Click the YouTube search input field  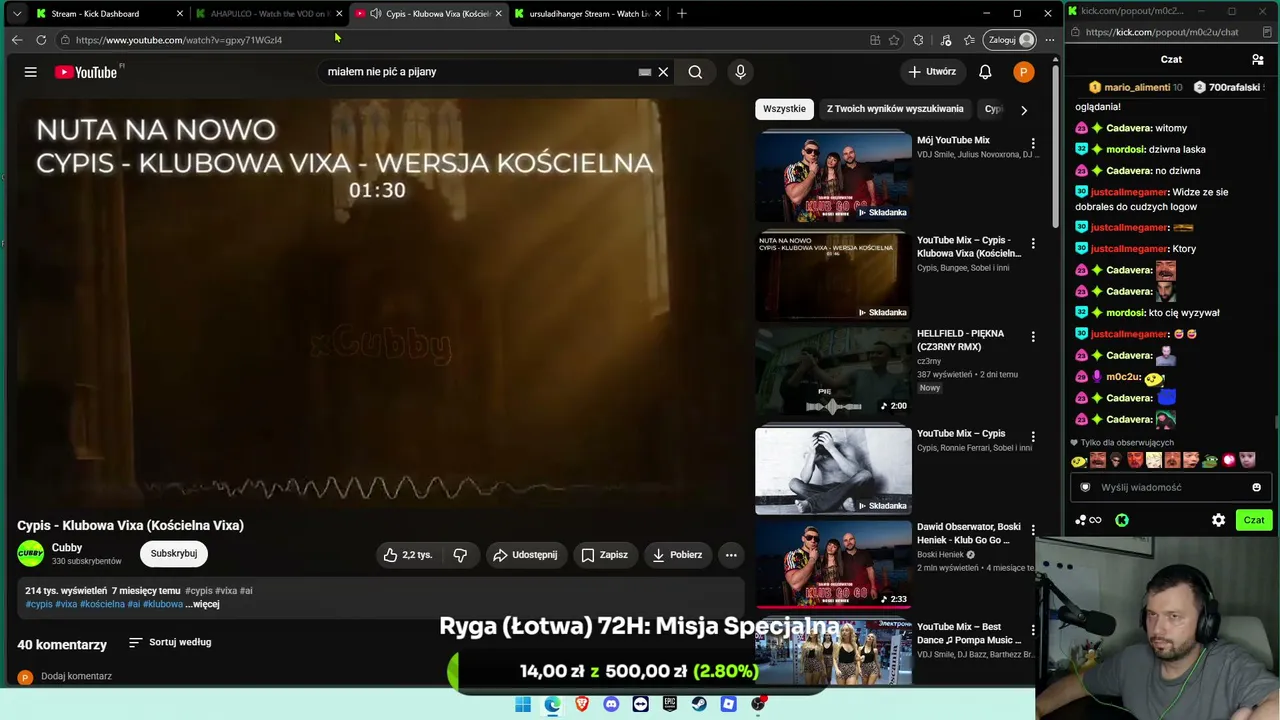pos(480,72)
